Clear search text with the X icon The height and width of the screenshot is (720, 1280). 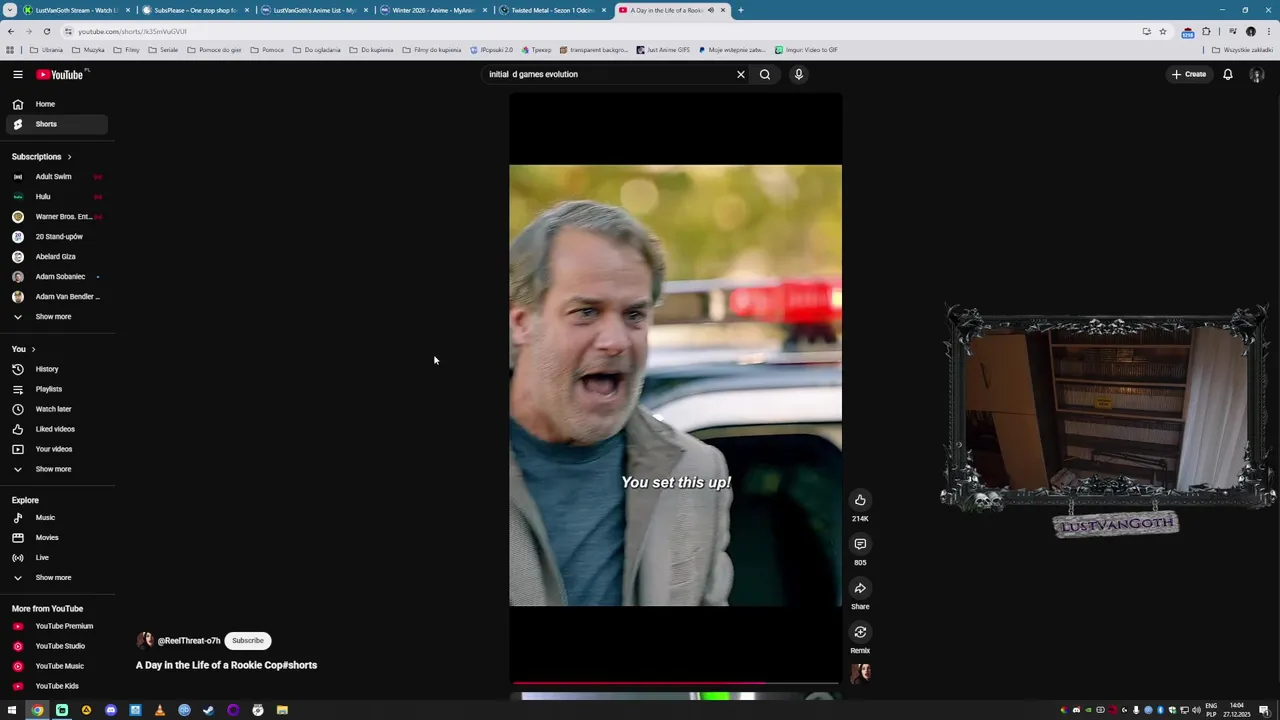741,74
